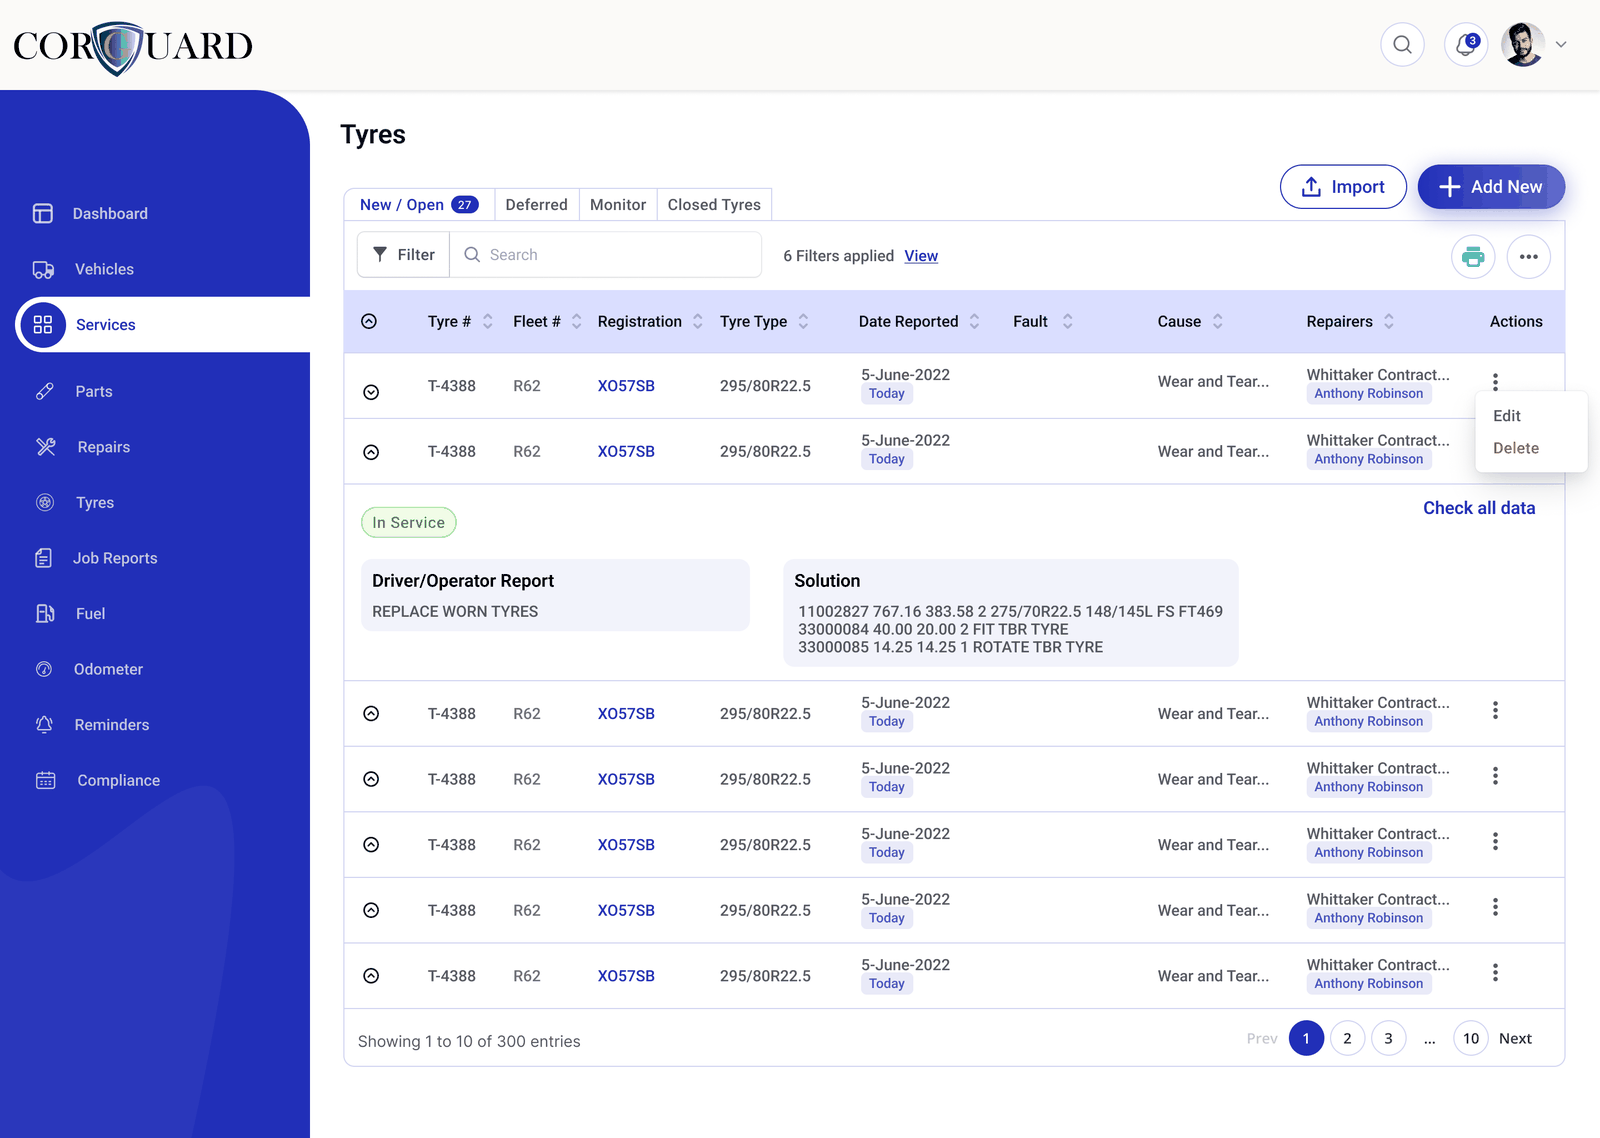1600x1138 pixels.
Task: Select Delete in the row context menu
Action: 1515,449
